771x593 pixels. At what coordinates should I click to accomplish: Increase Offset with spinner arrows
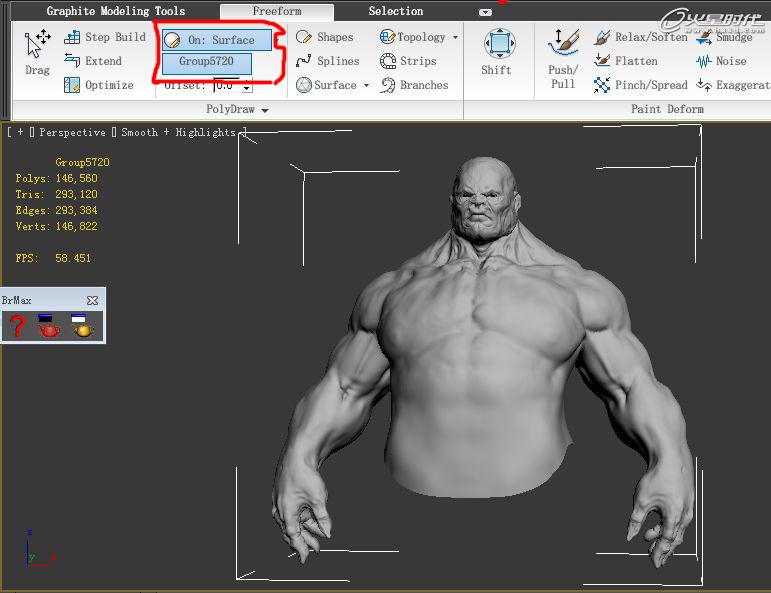click(x=247, y=82)
